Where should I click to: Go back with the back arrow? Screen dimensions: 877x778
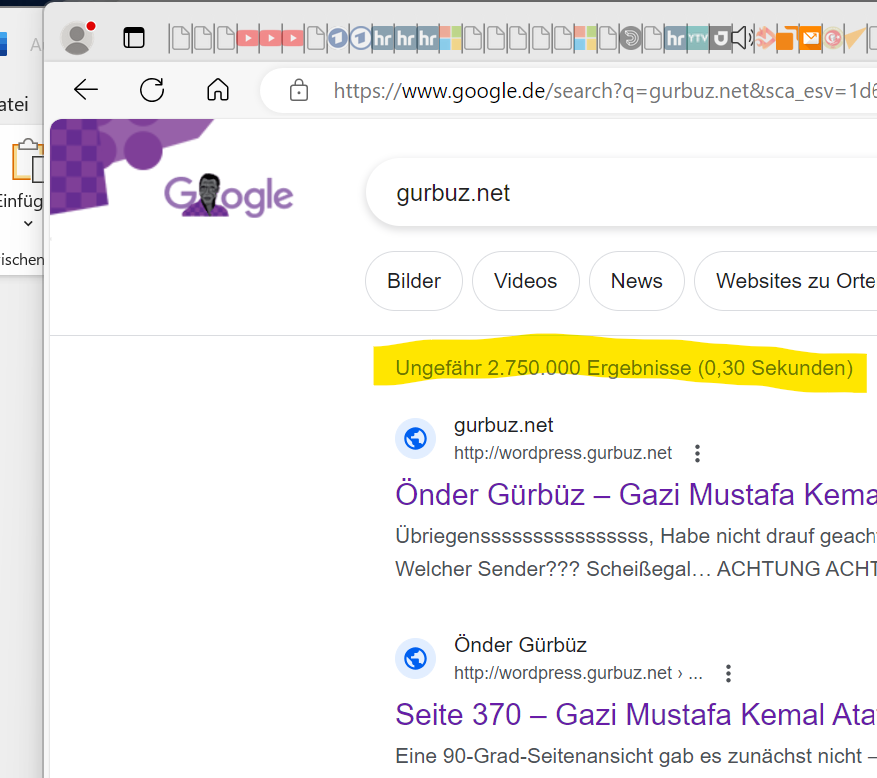[x=86, y=89]
